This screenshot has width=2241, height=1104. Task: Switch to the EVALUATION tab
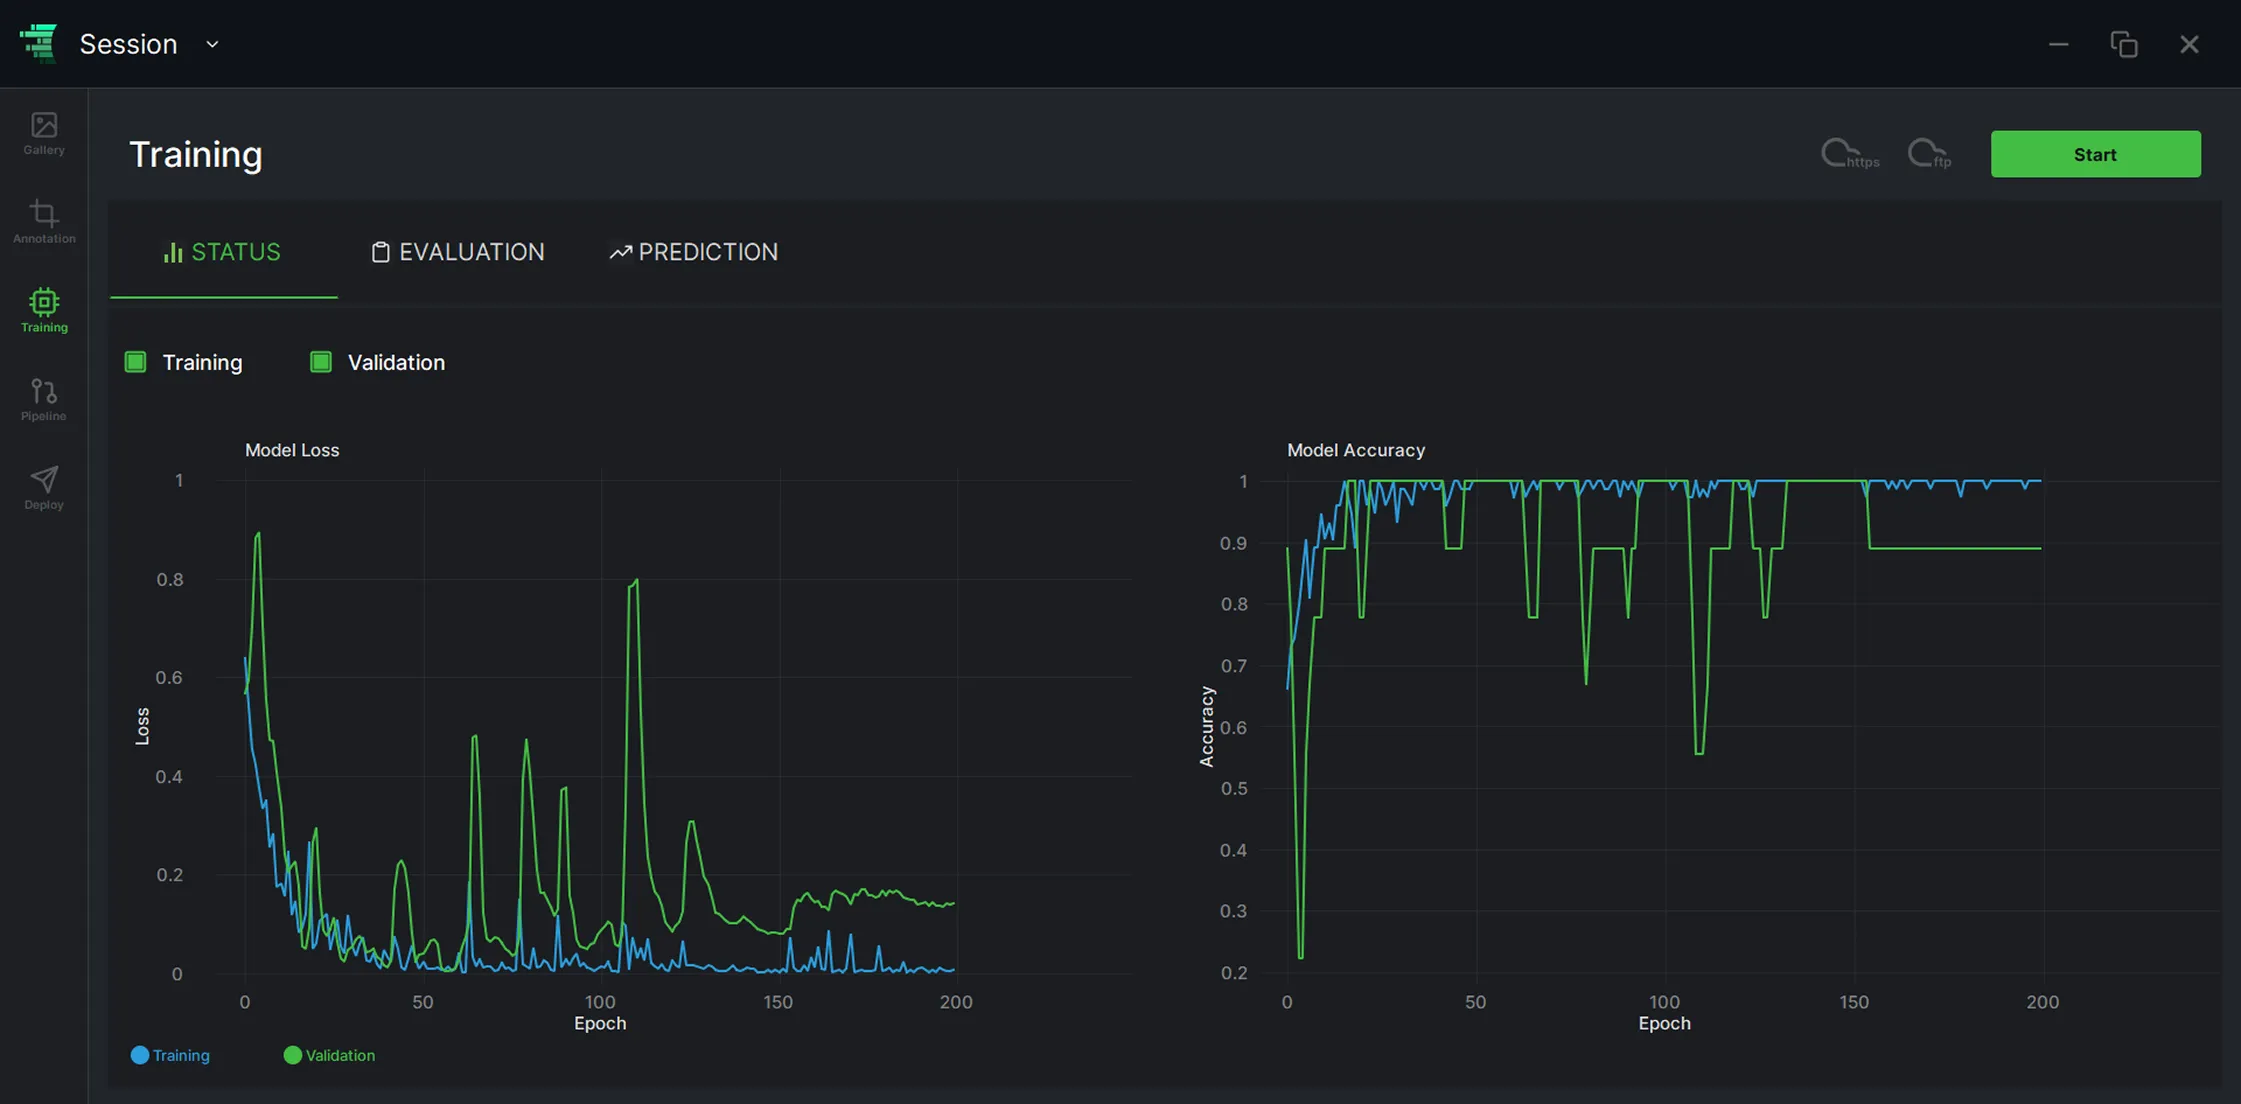458,252
